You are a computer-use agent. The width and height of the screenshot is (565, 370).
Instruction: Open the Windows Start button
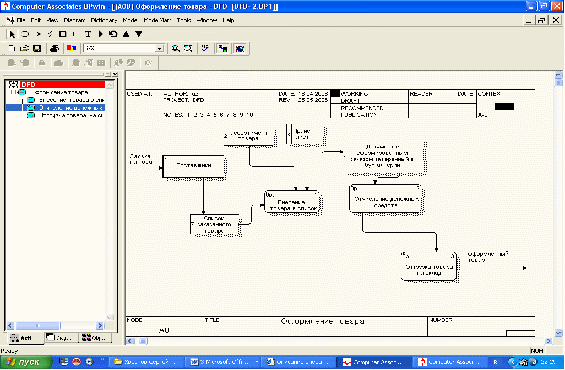click(26, 362)
